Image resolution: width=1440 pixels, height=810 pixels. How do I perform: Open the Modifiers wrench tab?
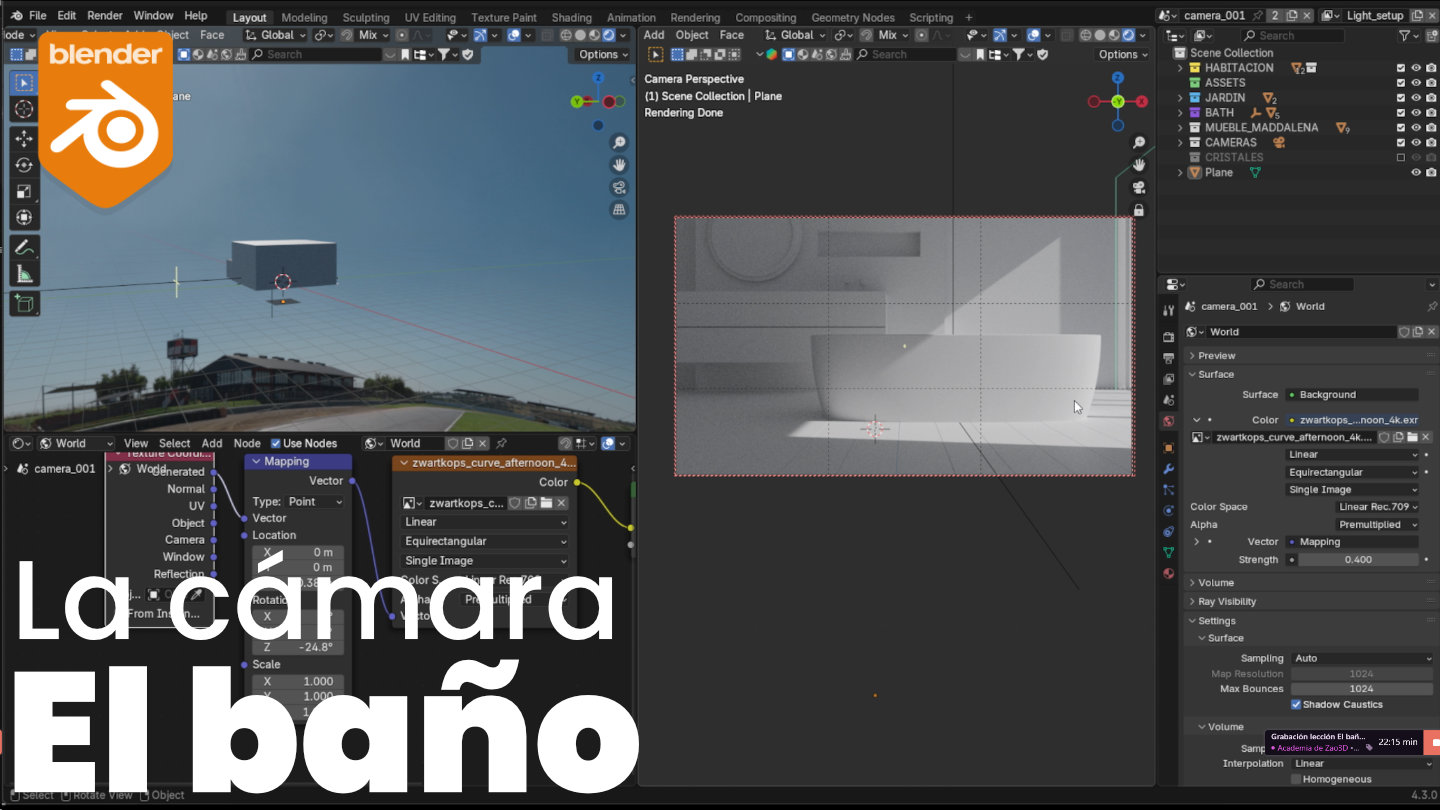[1168, 468]
